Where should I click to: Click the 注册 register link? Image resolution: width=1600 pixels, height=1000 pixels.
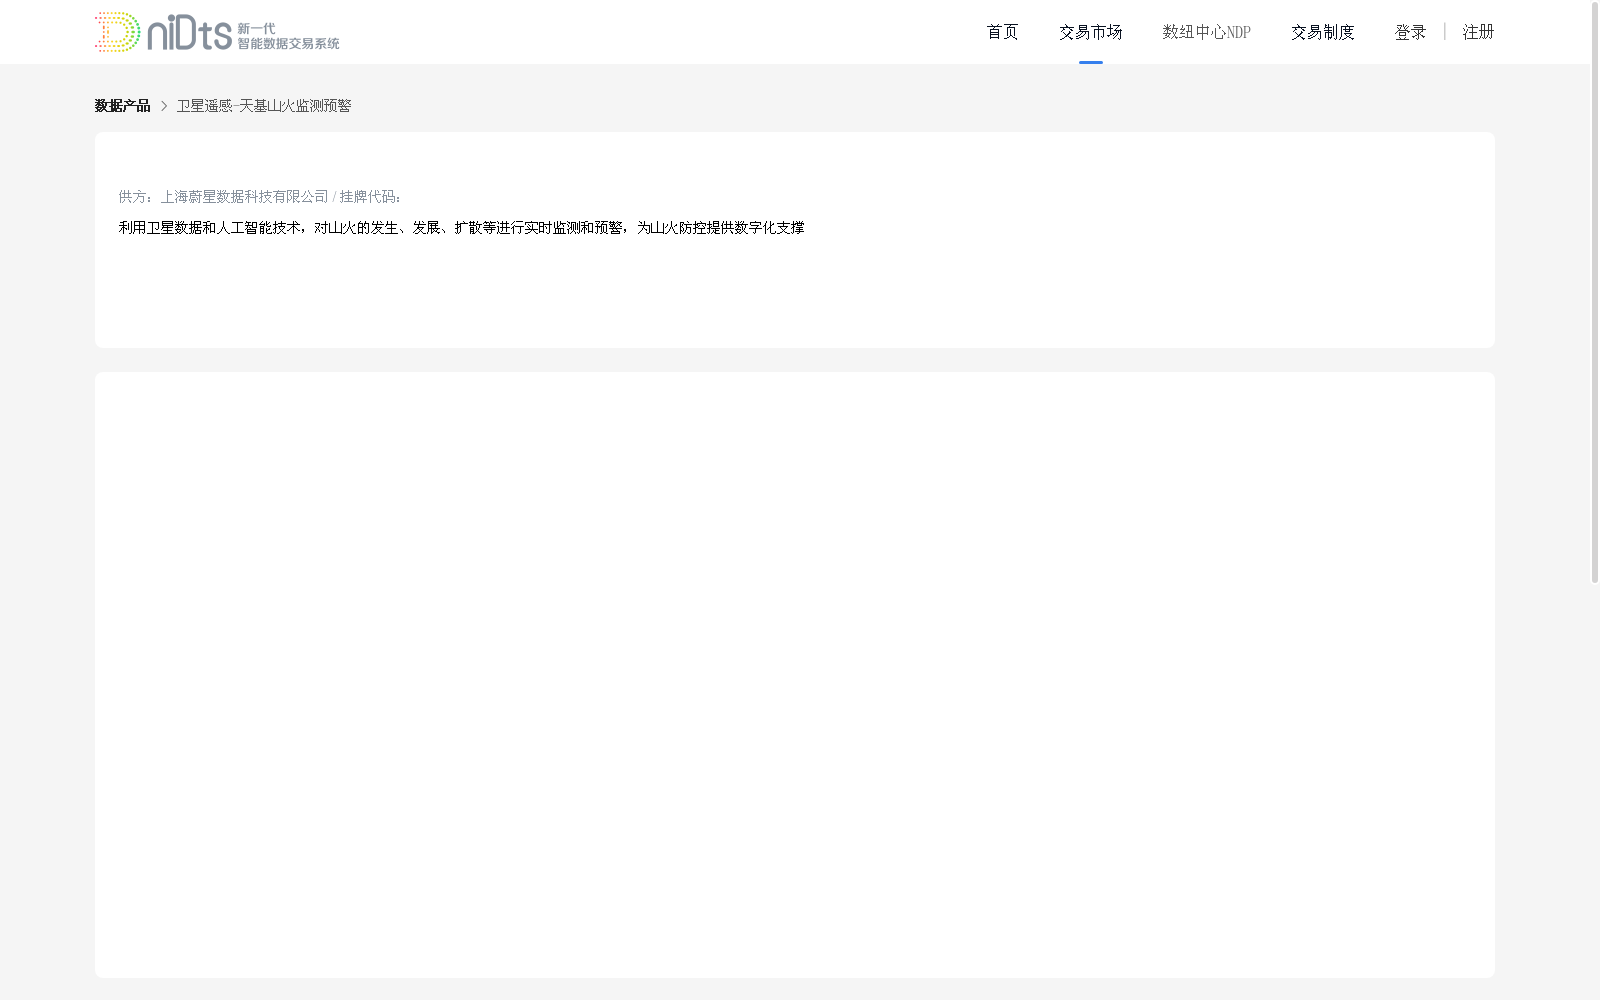tap(1478, 32)
